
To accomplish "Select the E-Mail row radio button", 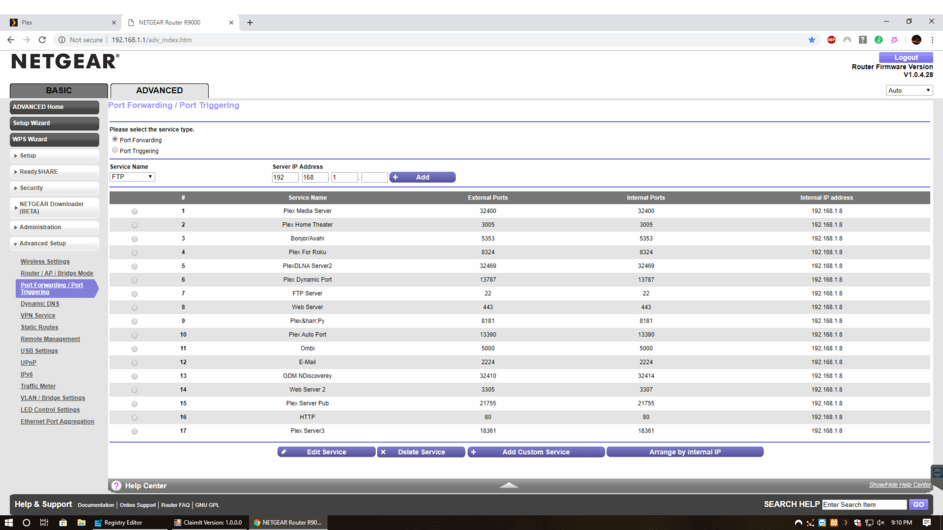I will 135,363.
